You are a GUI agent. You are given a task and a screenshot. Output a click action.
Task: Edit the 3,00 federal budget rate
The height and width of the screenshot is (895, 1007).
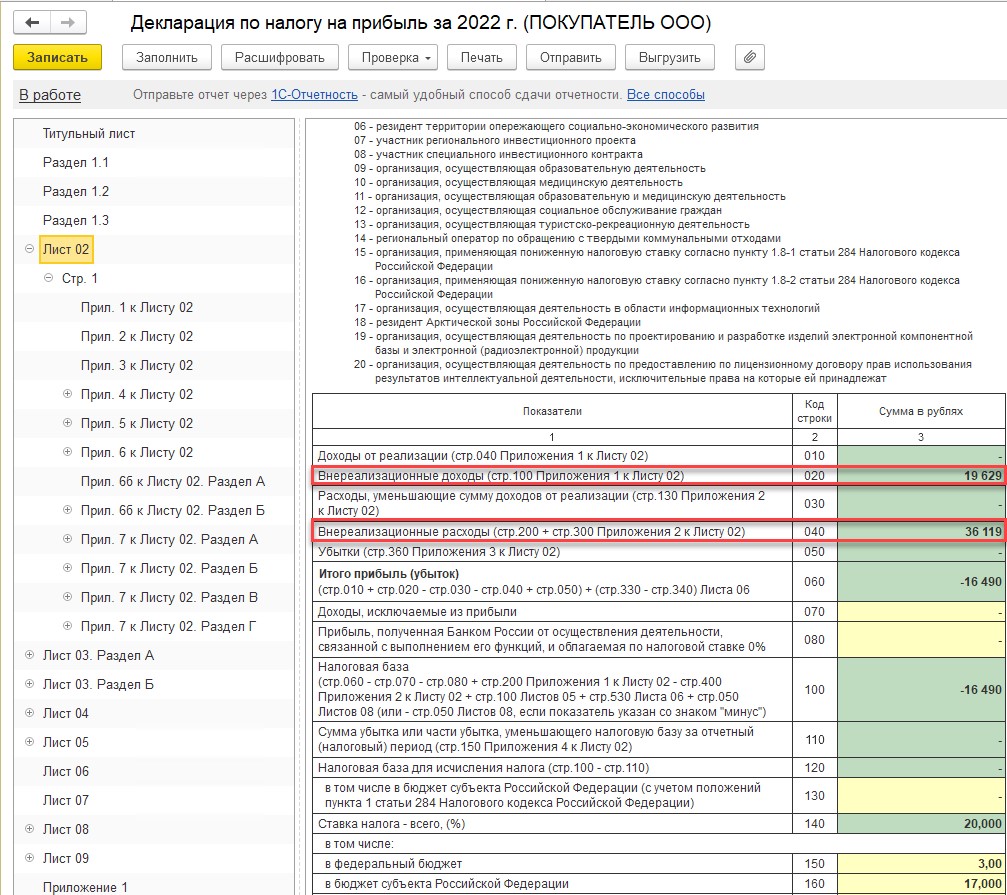click(921, 864)
